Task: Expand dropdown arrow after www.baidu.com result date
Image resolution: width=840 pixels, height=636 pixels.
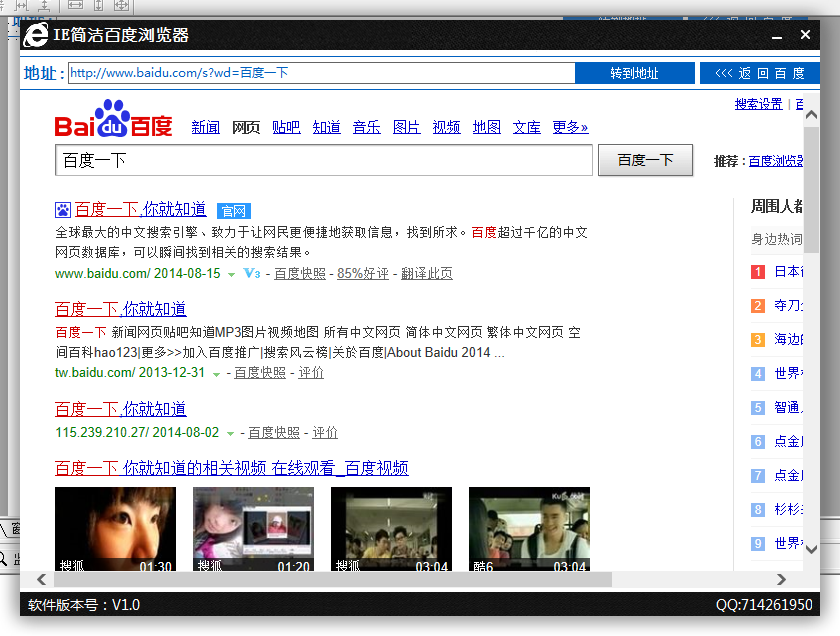Action: coord(231,274)
